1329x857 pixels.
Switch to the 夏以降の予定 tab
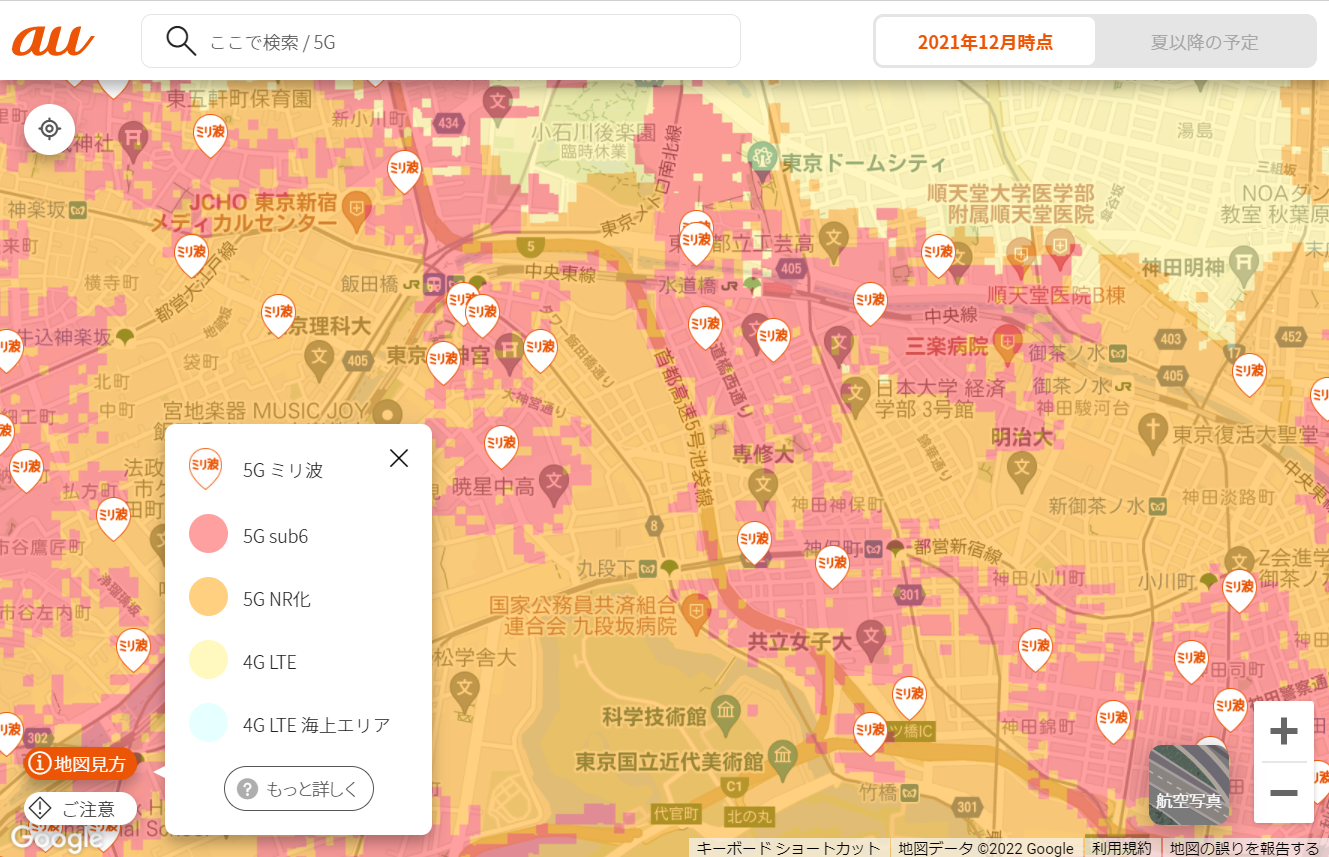1204,42
